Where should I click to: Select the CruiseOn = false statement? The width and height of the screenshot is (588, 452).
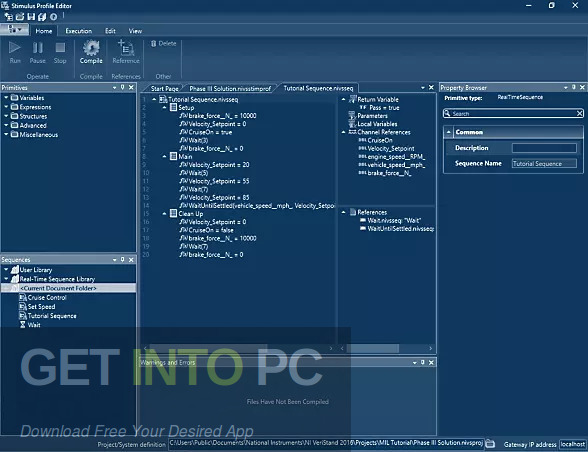click(x=206, y=230)
